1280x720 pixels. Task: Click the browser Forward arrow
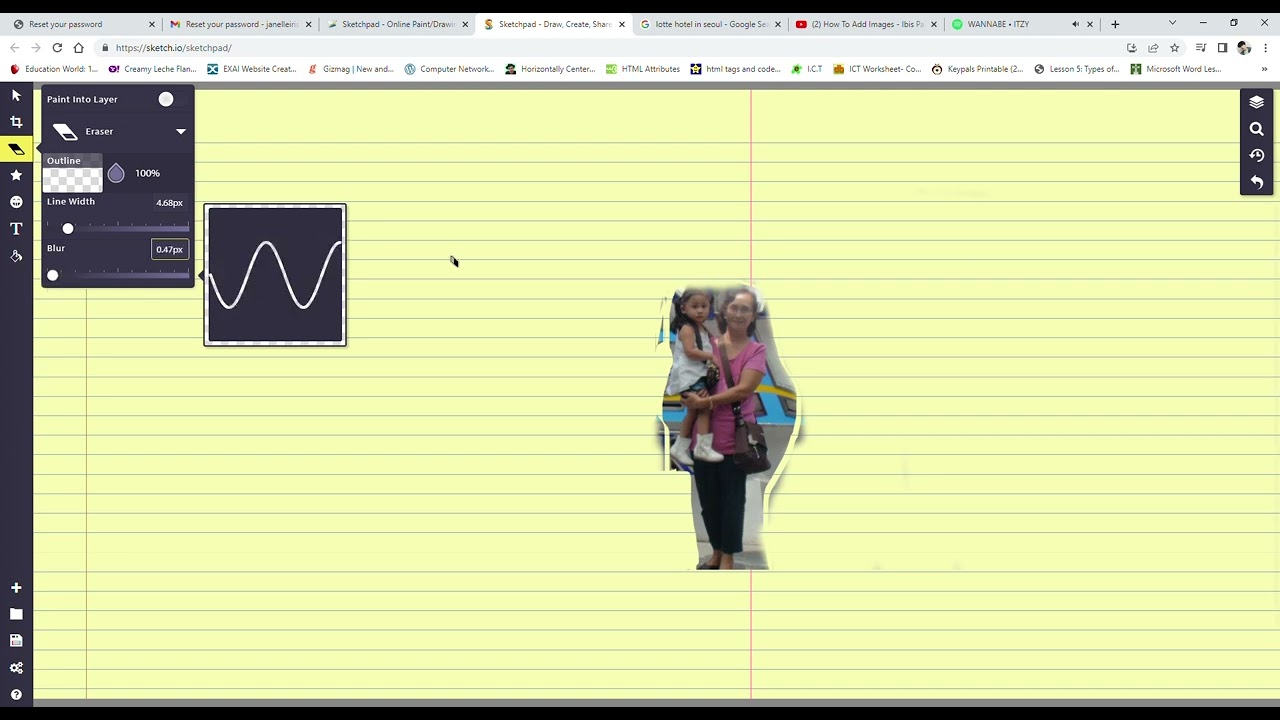(36, 47)
